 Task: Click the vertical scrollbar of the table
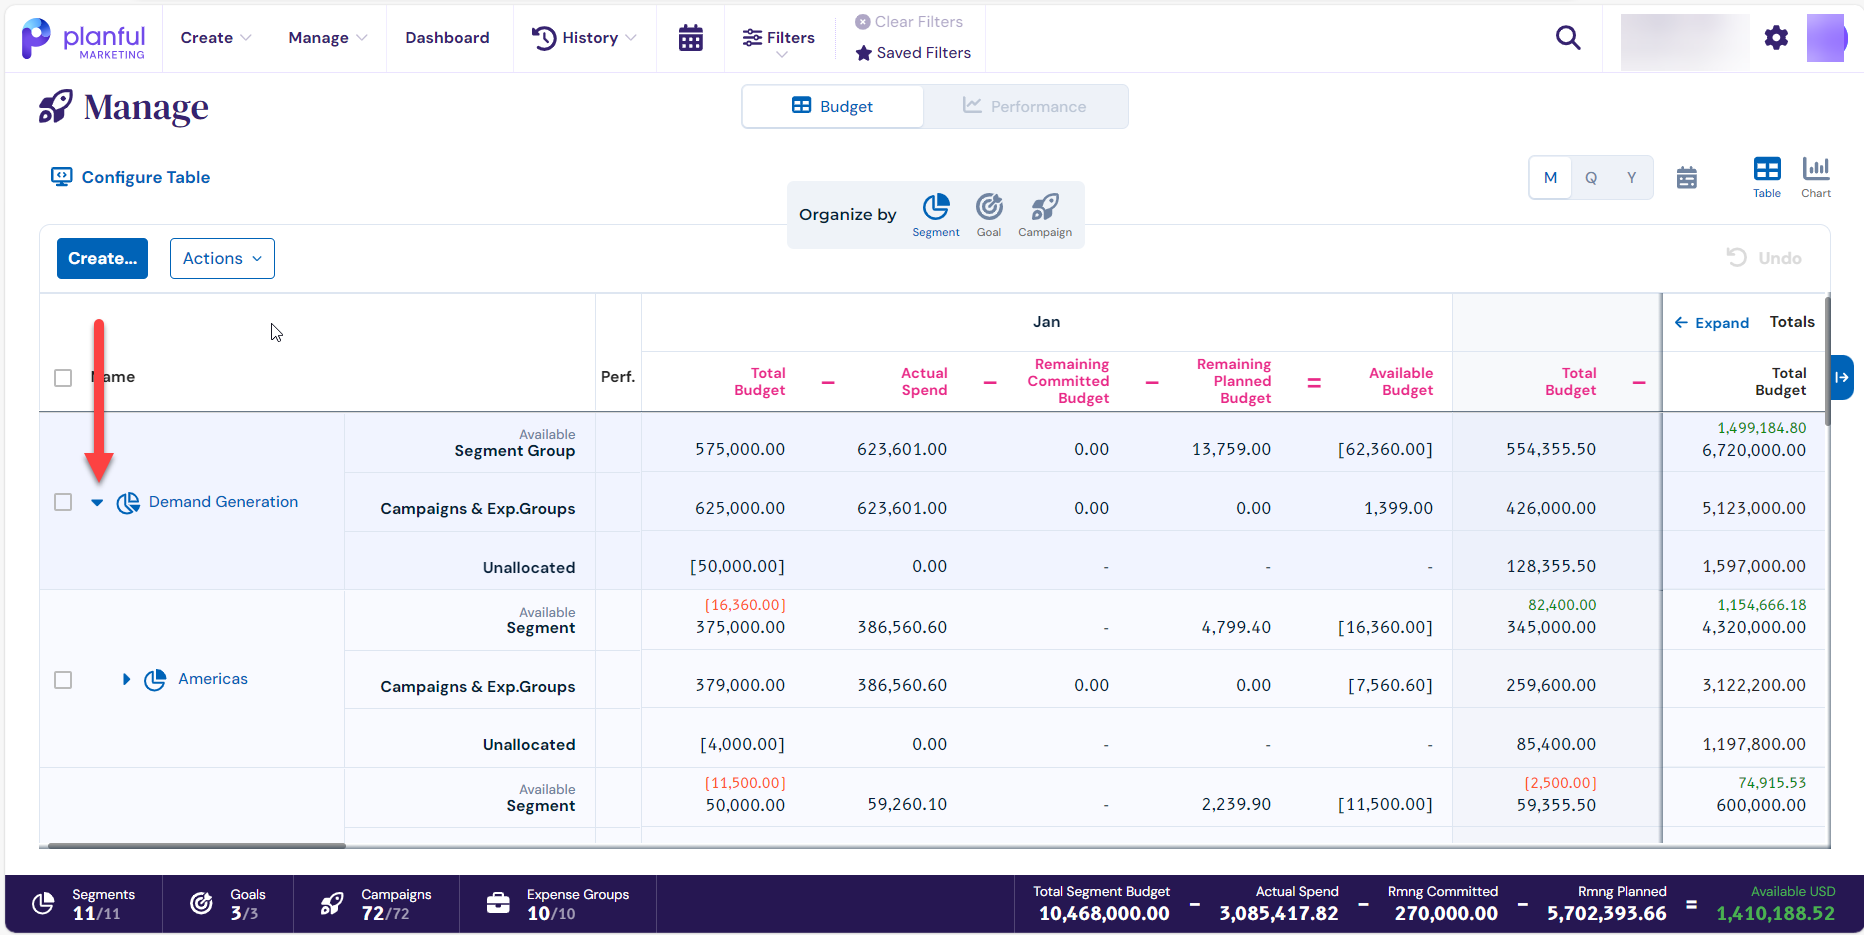point(1828,360)
